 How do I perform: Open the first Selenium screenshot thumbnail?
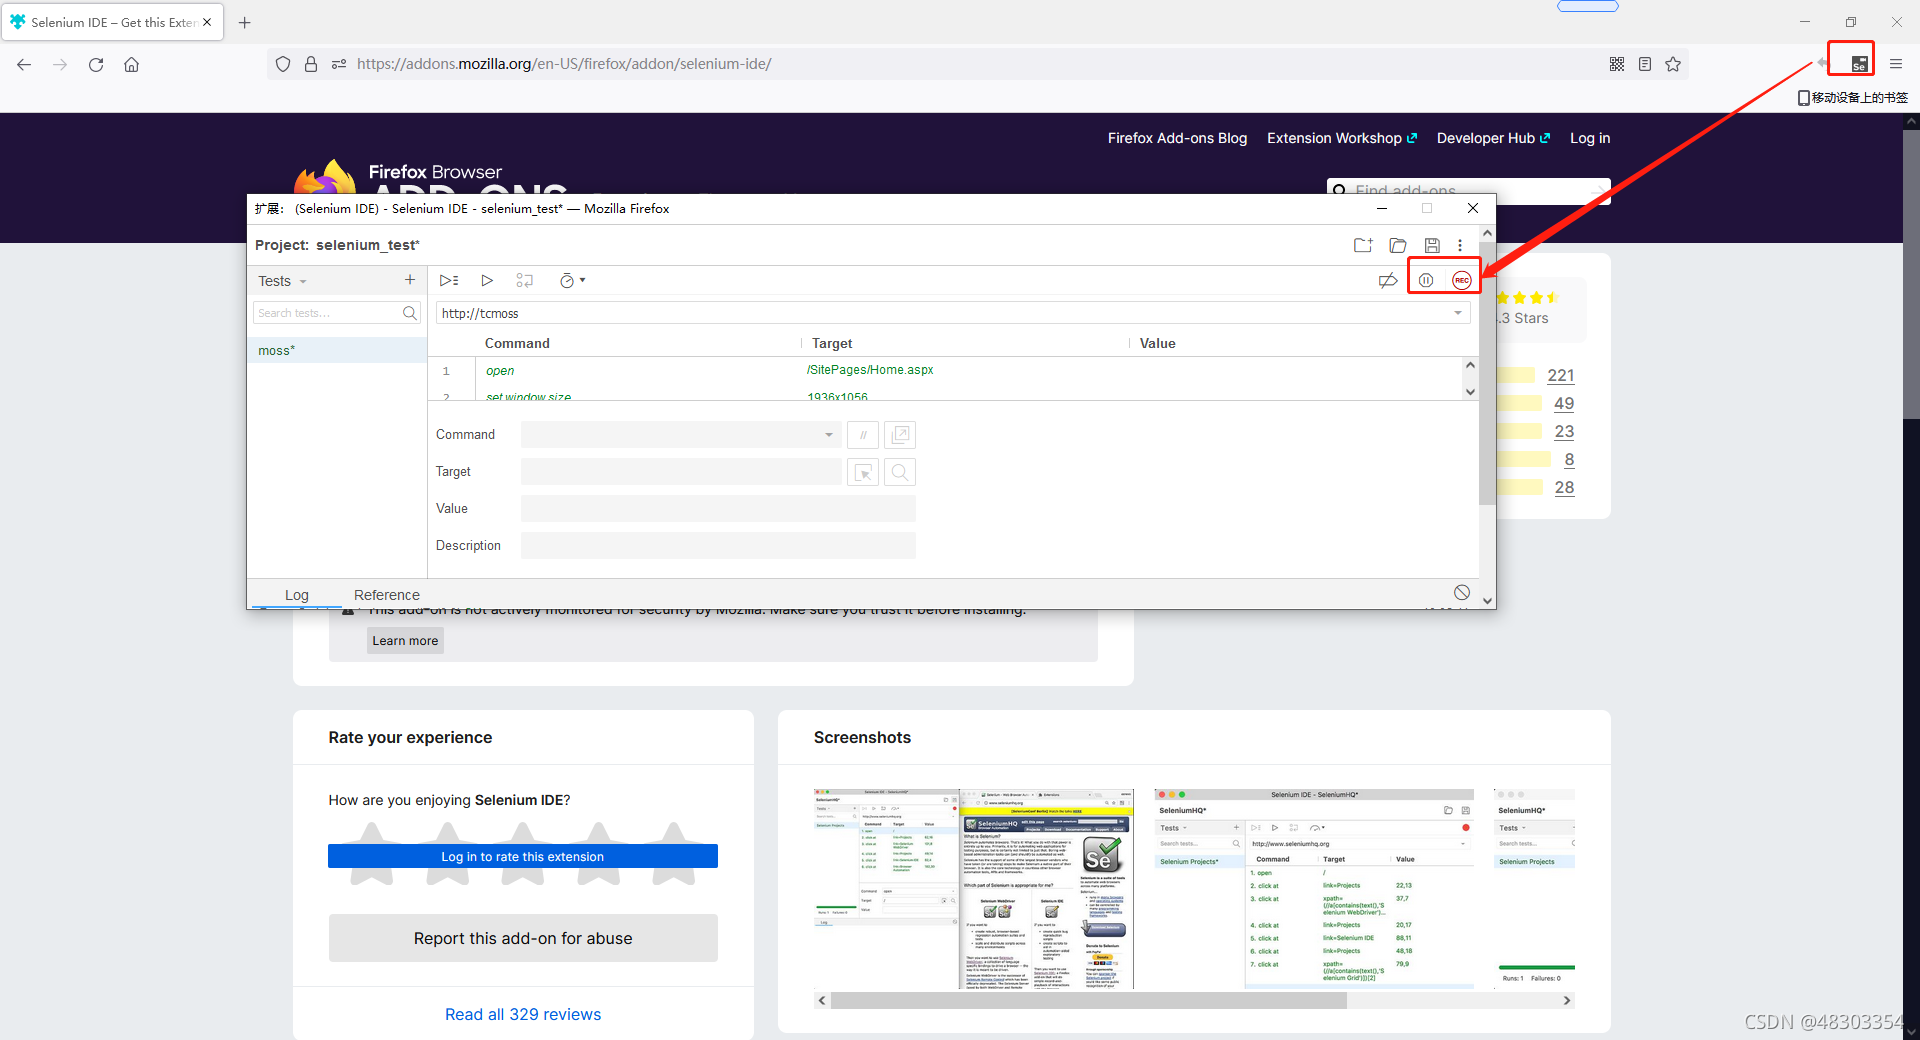pyautogui.click(x=974, y=889)
